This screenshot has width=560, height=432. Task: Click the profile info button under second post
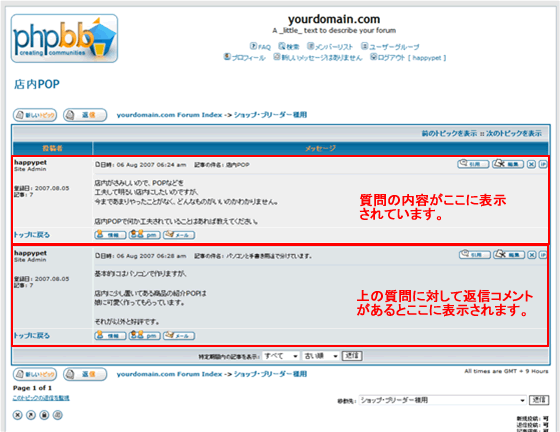110,336
